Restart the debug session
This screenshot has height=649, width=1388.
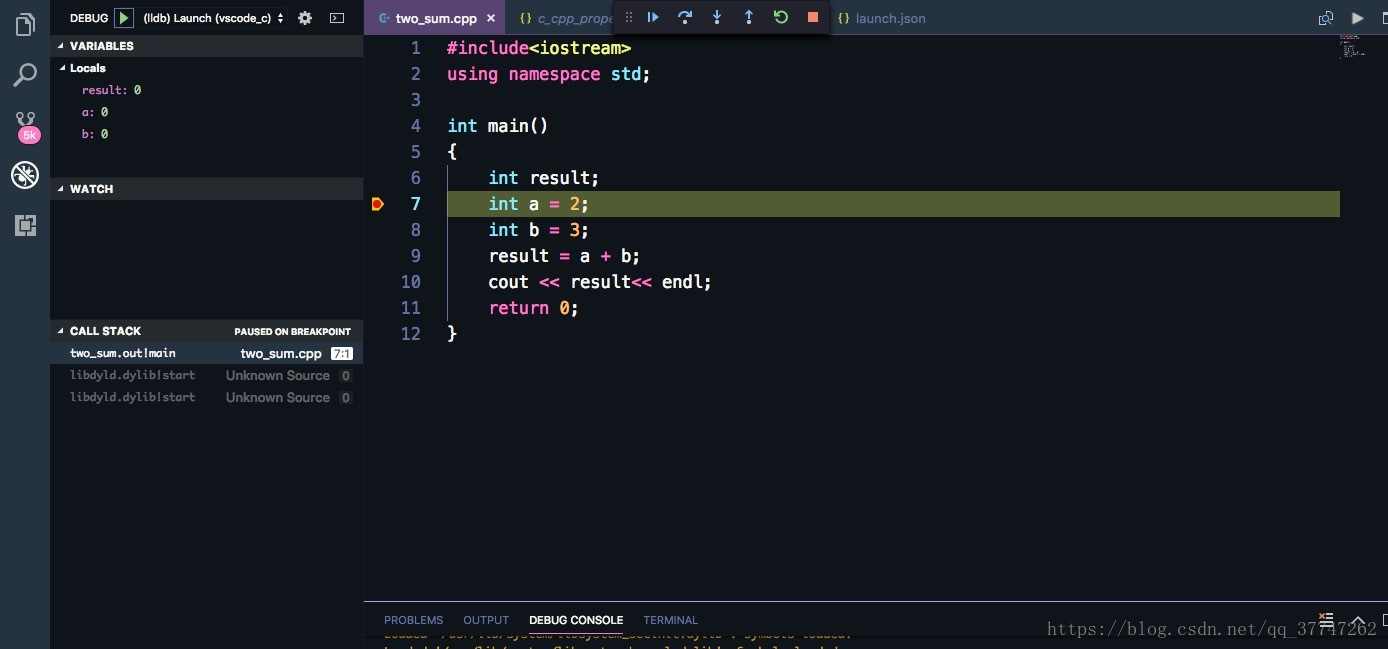[781, 17]
